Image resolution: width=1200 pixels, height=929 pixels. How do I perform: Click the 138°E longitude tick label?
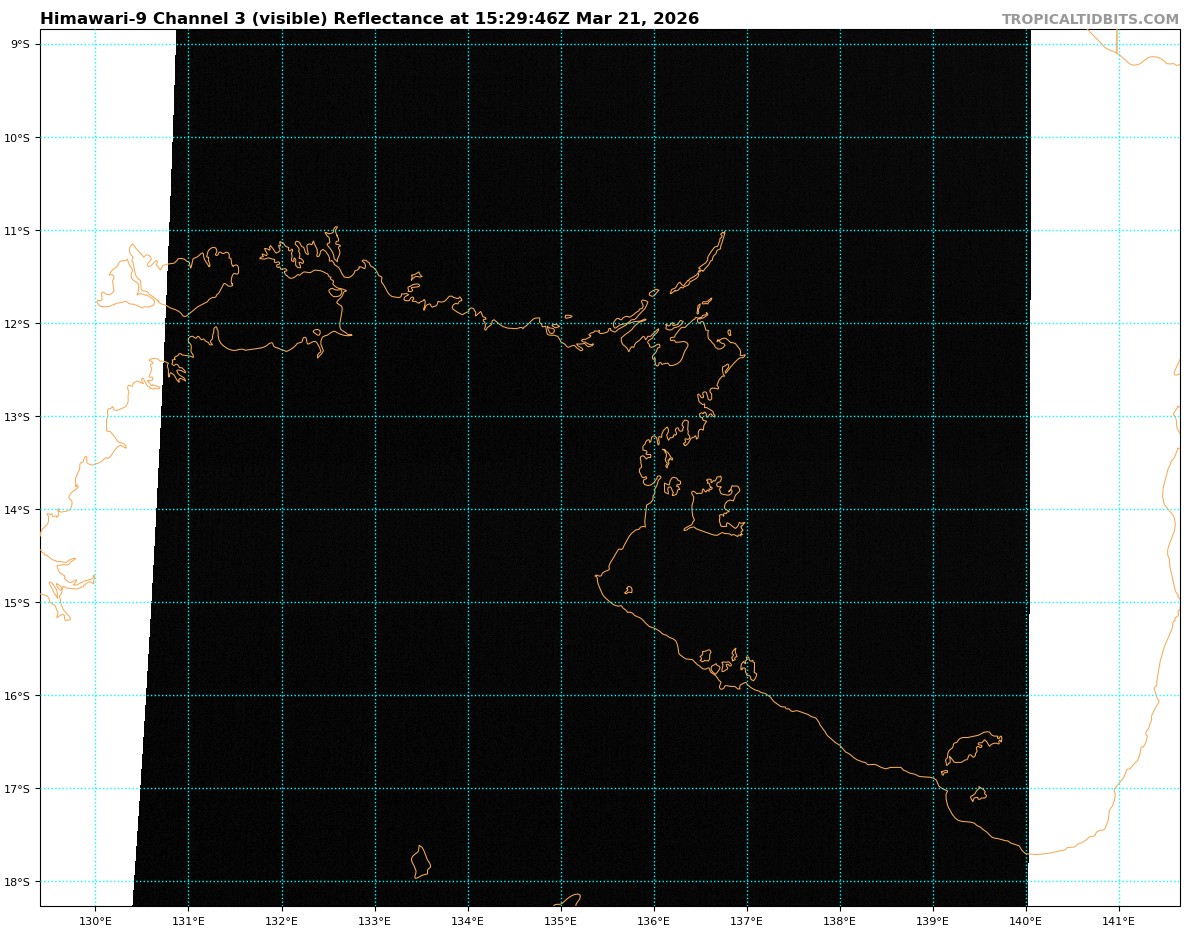click(840, 920)
